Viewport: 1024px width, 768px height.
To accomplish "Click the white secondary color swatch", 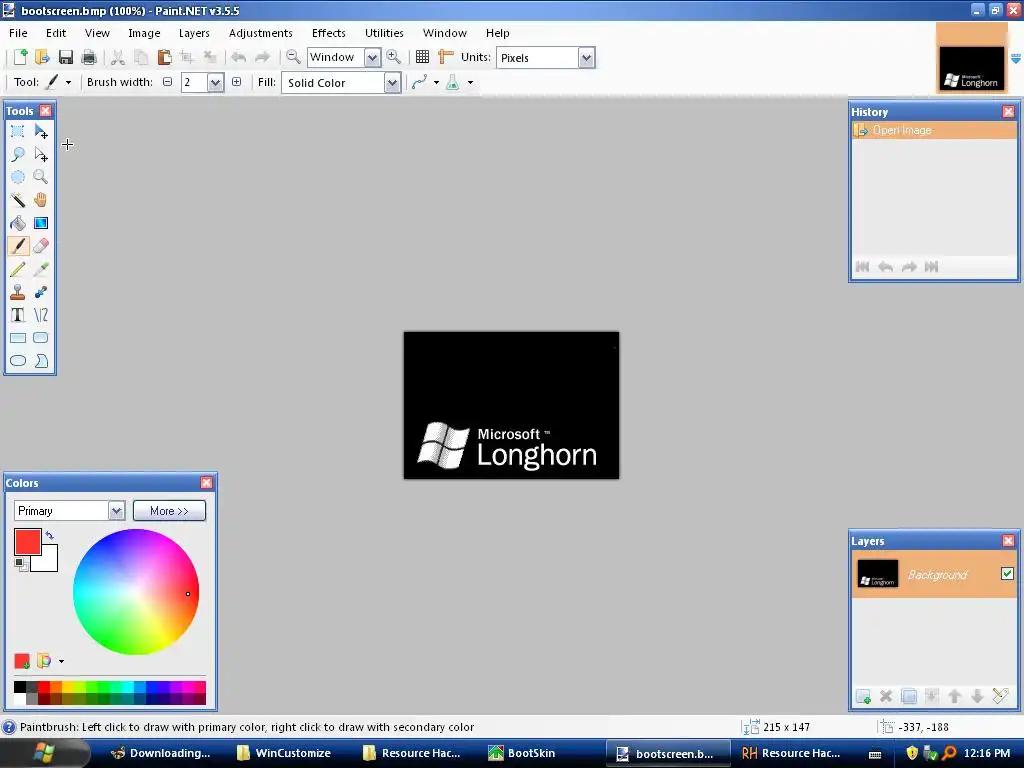I will coord(48,562).
